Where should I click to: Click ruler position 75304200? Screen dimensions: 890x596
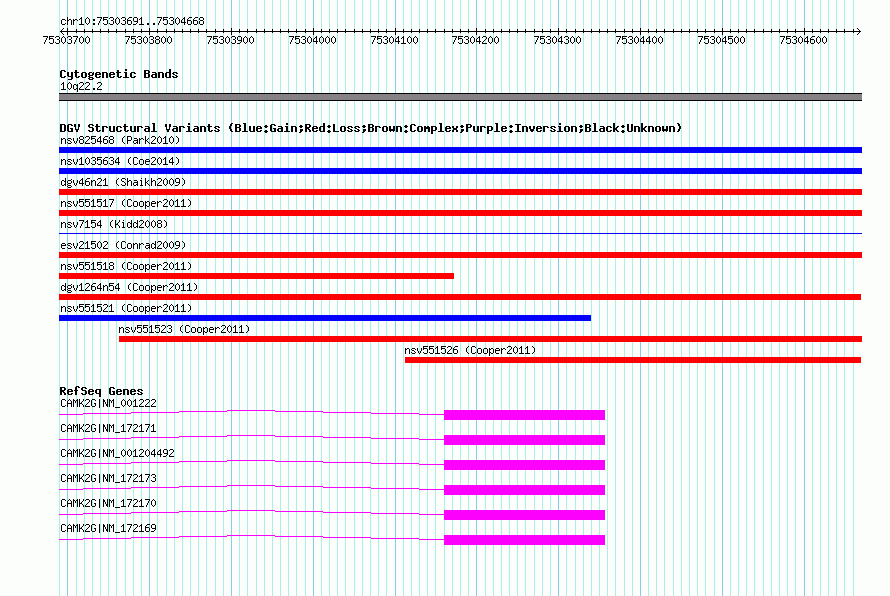476,40
